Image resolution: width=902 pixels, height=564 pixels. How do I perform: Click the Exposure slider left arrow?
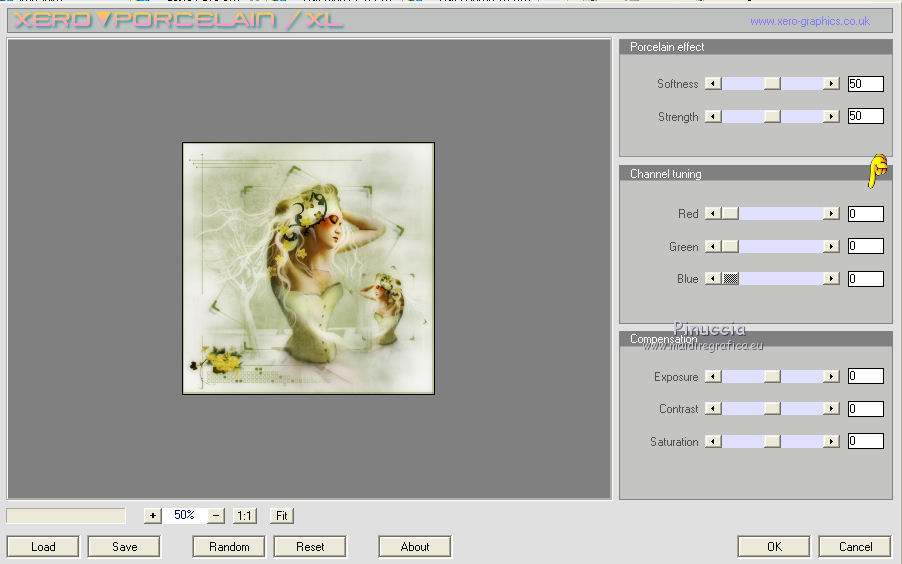coord(713,376)
